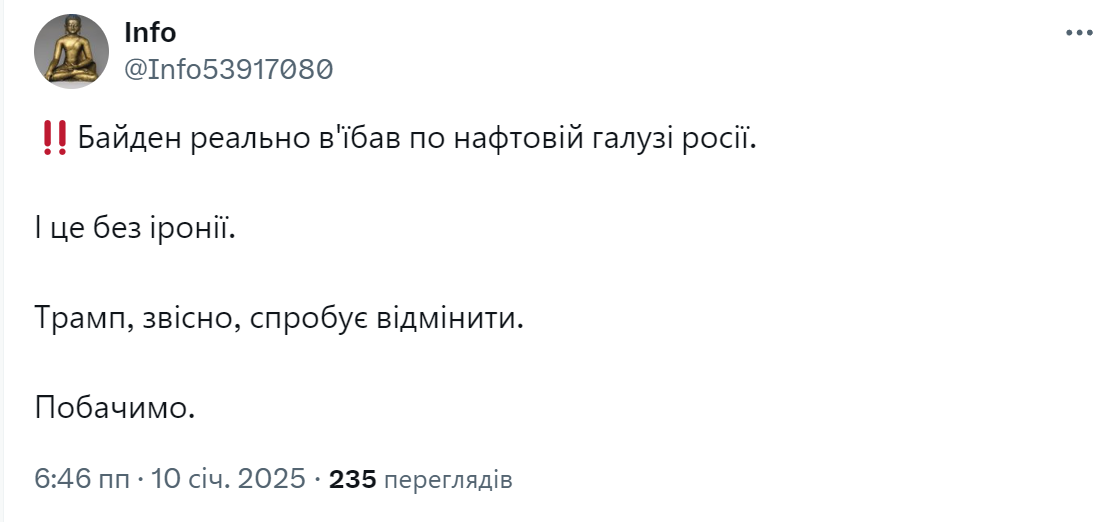
Task: Open the three-dot more options menu
Action: [1079, 33]
